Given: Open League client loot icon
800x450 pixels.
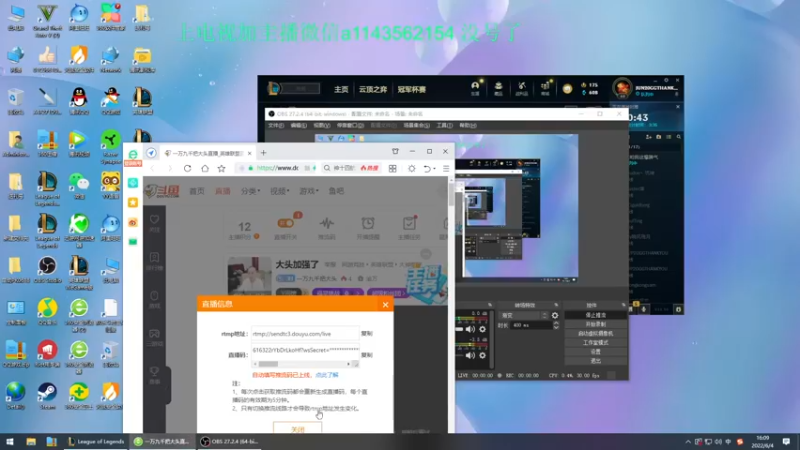Looking at the screenshot, I should point(521,88).
